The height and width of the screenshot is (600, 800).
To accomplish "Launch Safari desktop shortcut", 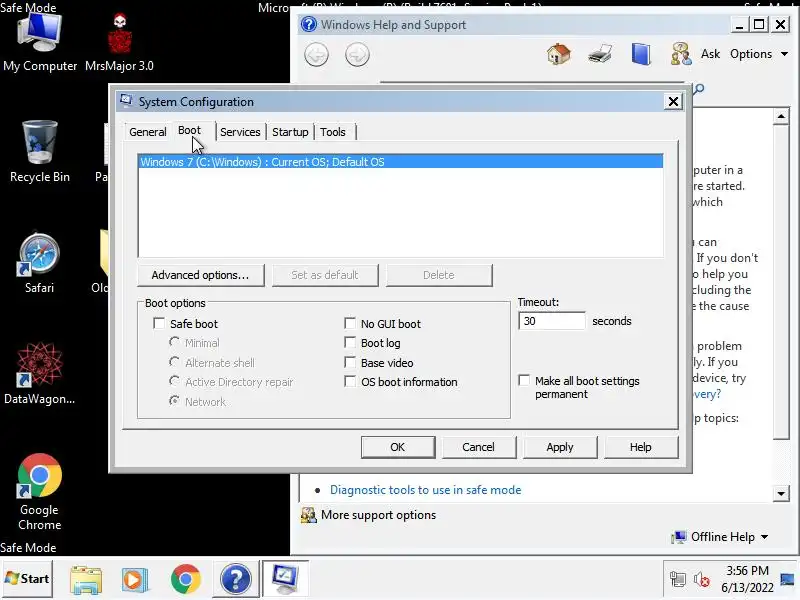I will (x=39, y=263).
